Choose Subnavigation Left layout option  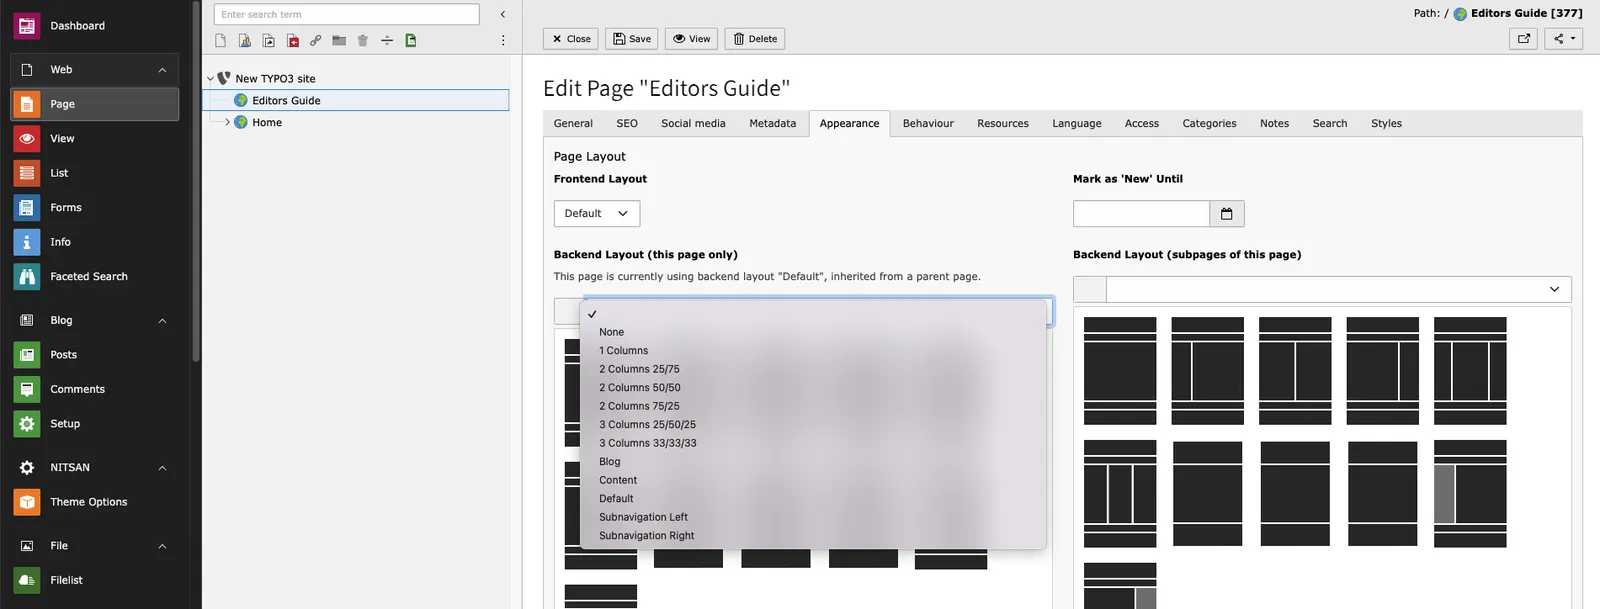tap(813, 518)
